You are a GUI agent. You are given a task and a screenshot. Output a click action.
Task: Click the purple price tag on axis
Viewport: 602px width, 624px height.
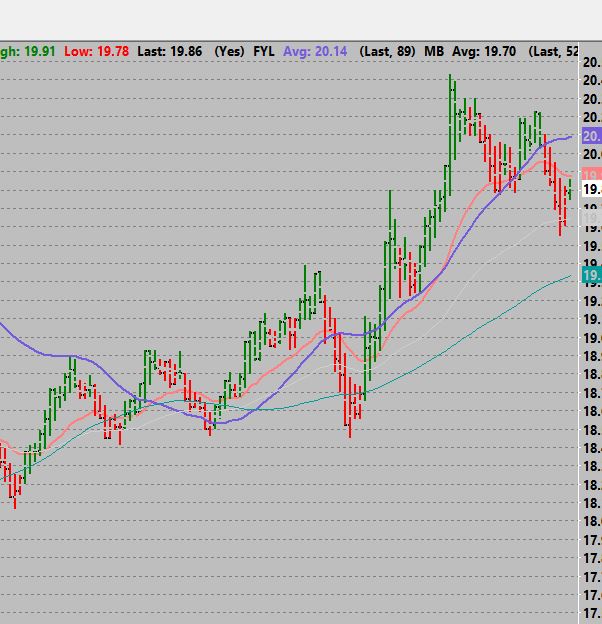[x=592, y=136]
